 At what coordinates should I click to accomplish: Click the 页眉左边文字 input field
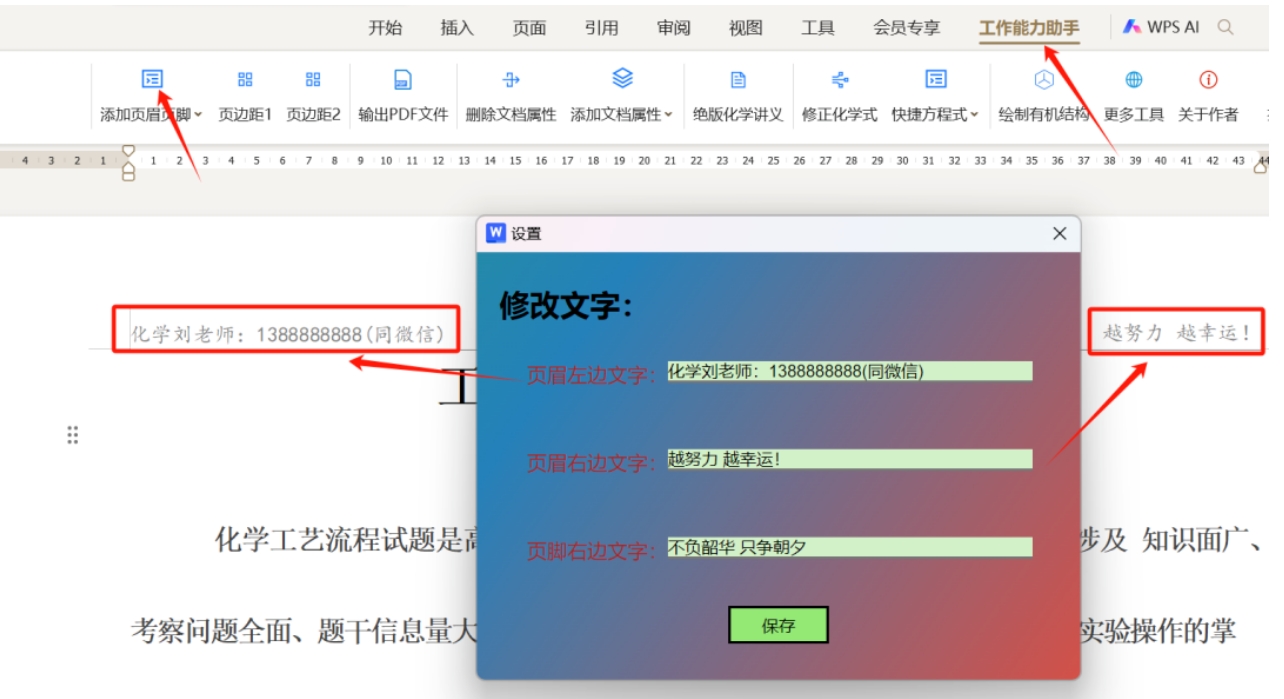point(849,372)
